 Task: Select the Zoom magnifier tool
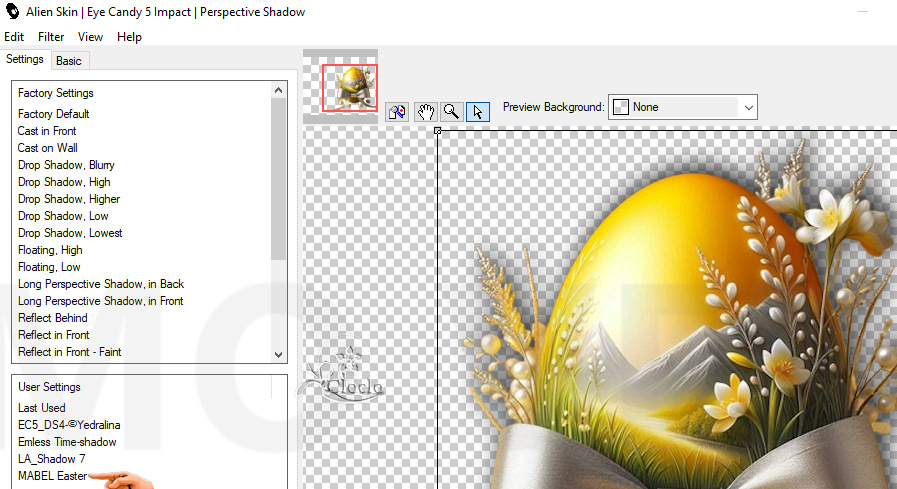tap(451, 112)
